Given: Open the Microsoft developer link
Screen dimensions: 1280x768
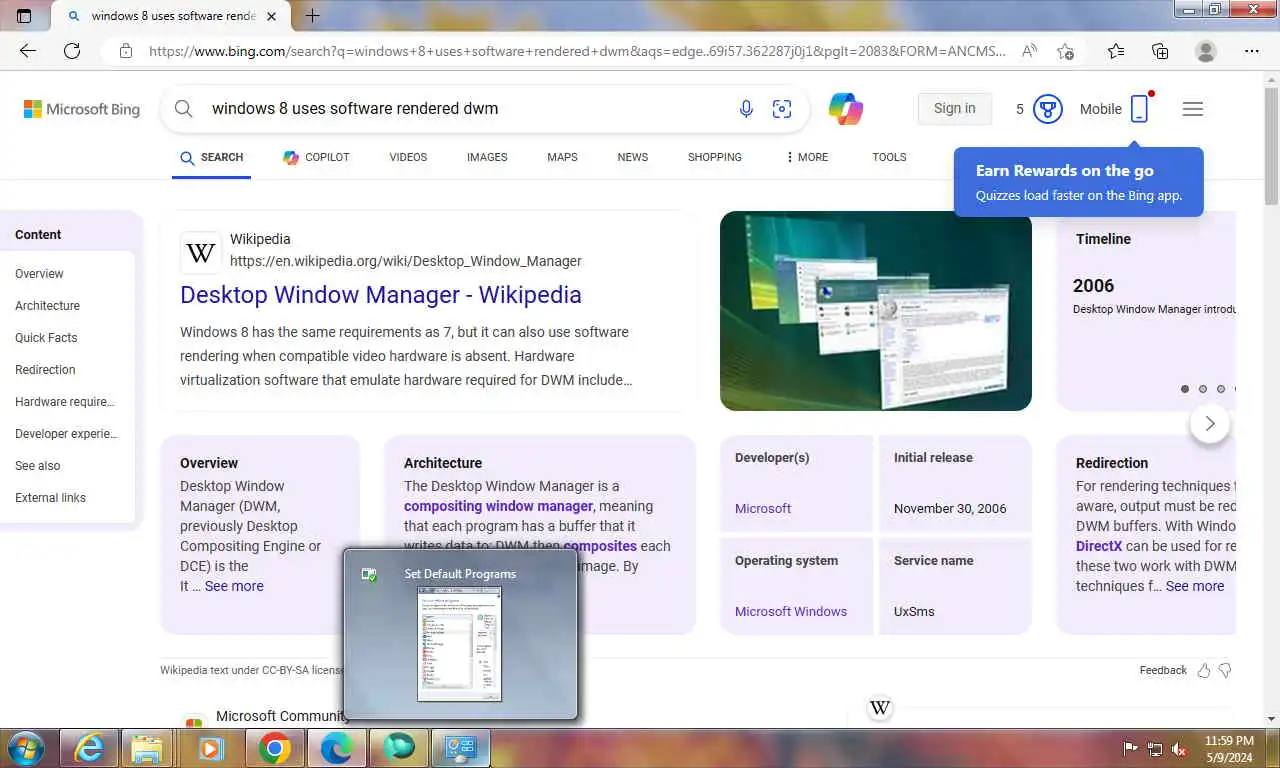Looking at the screenshot, I should tap(763, 508).
